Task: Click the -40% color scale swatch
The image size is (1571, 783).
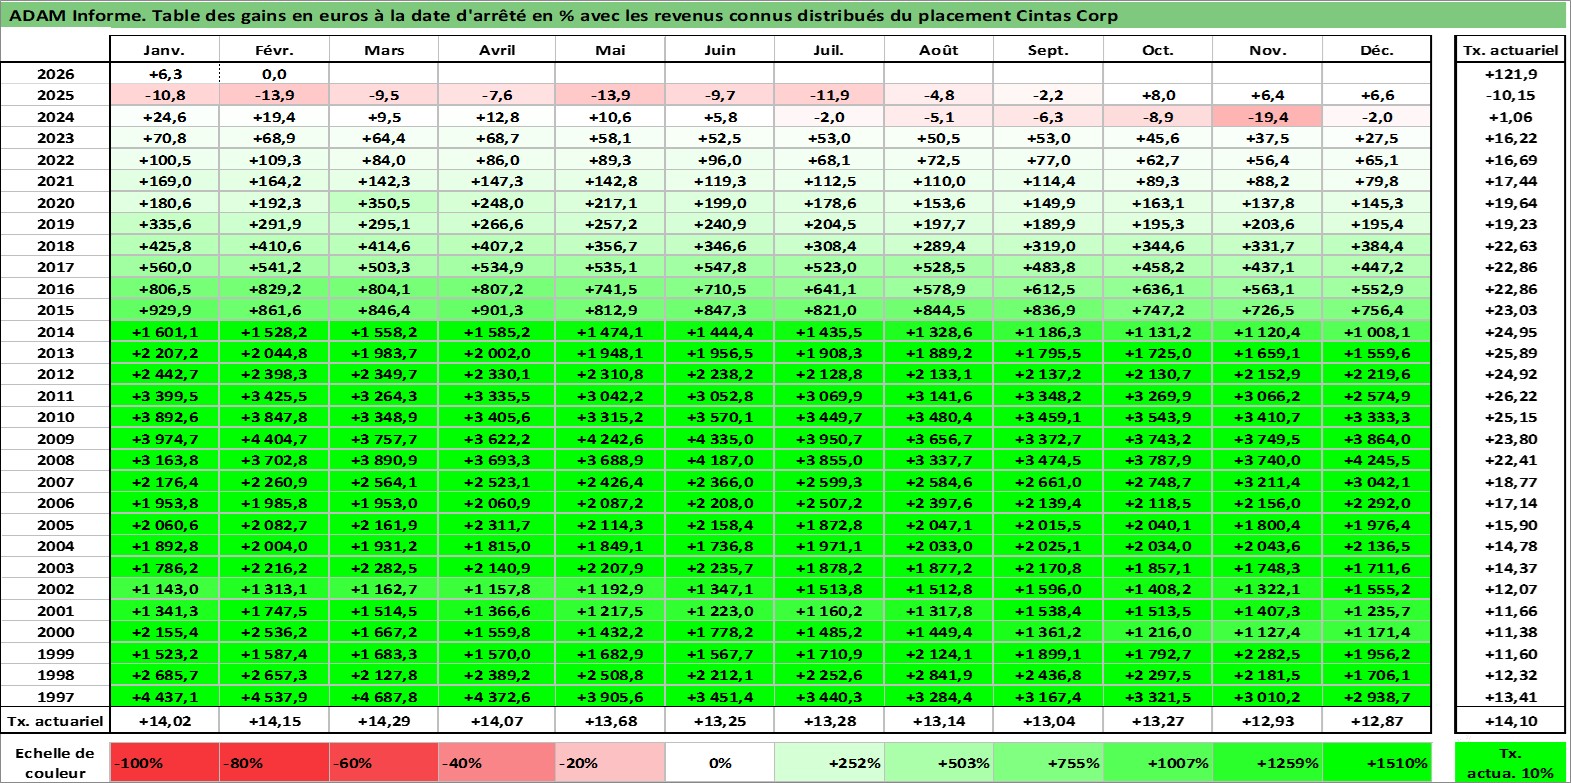Action: point(497,762)
